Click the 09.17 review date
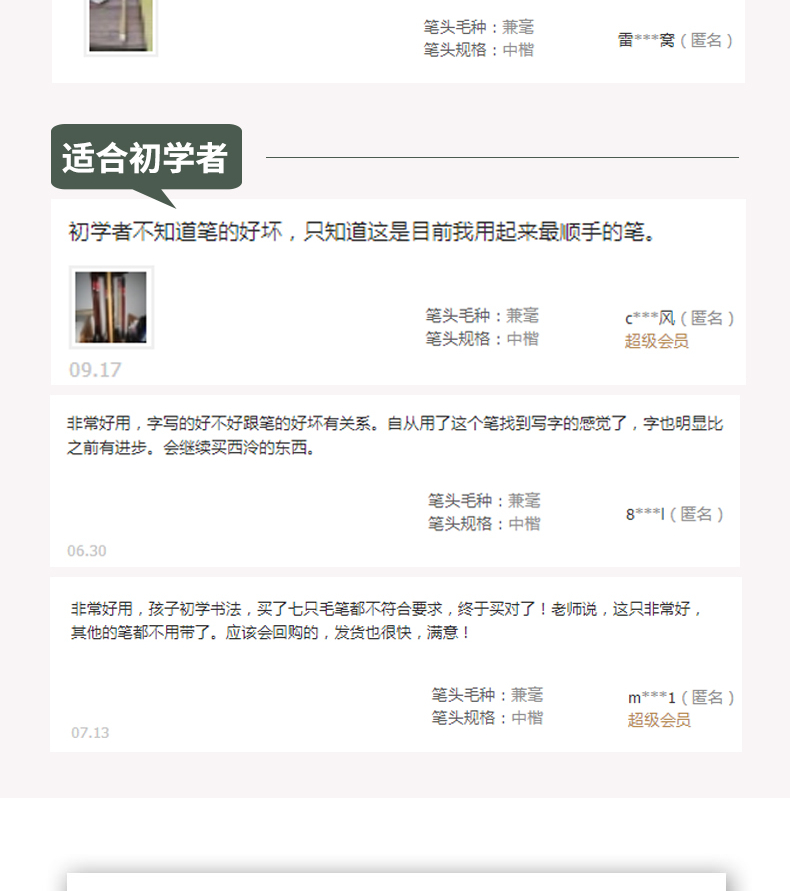 tap(95, 370)
